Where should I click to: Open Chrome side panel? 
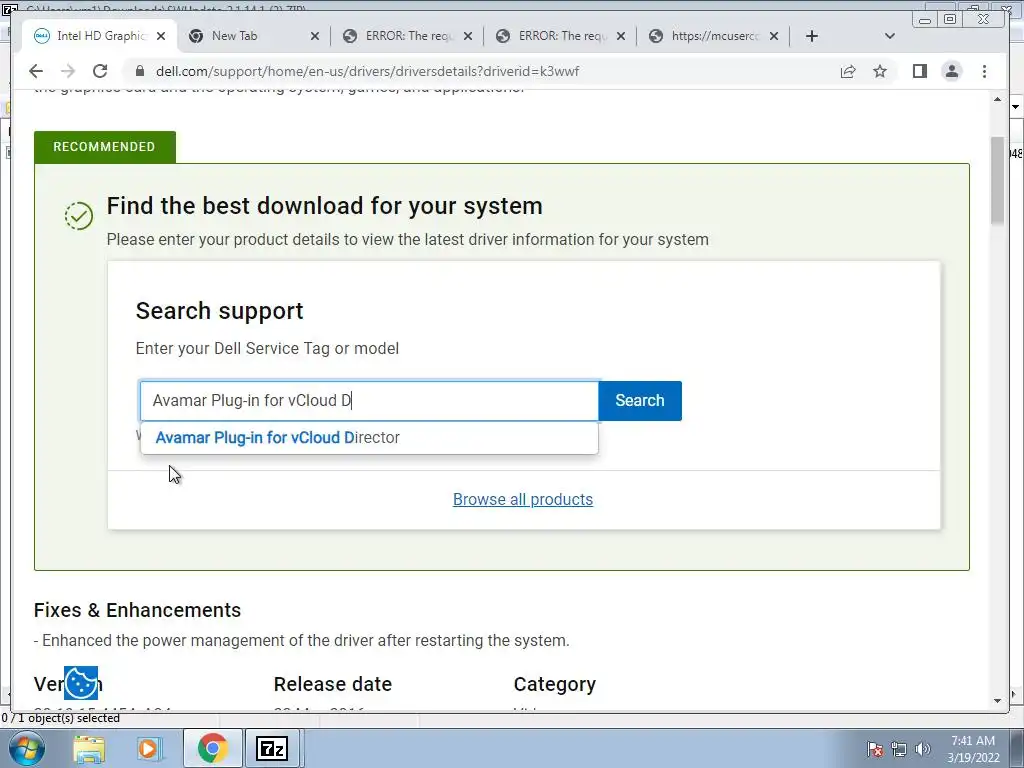(920, 71)
